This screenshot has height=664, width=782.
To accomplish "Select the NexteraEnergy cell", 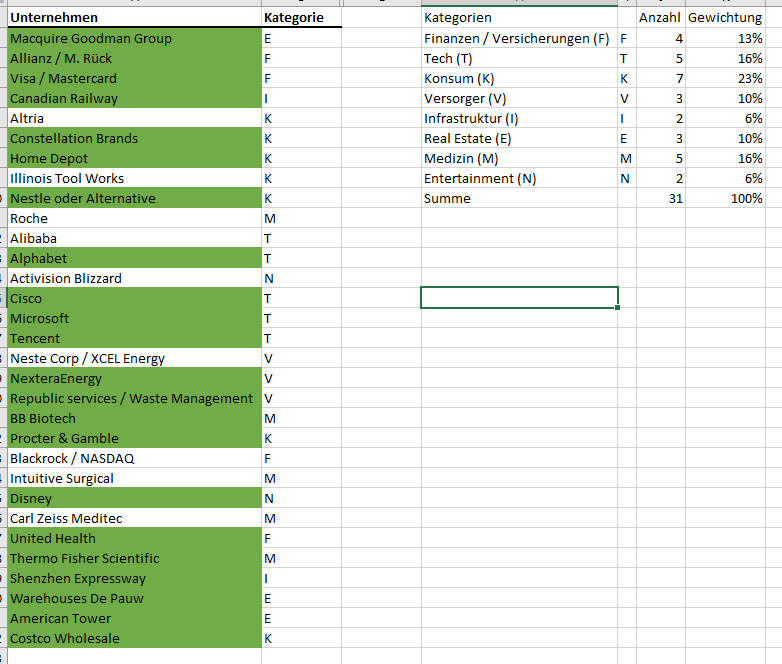I will point(135,378).
